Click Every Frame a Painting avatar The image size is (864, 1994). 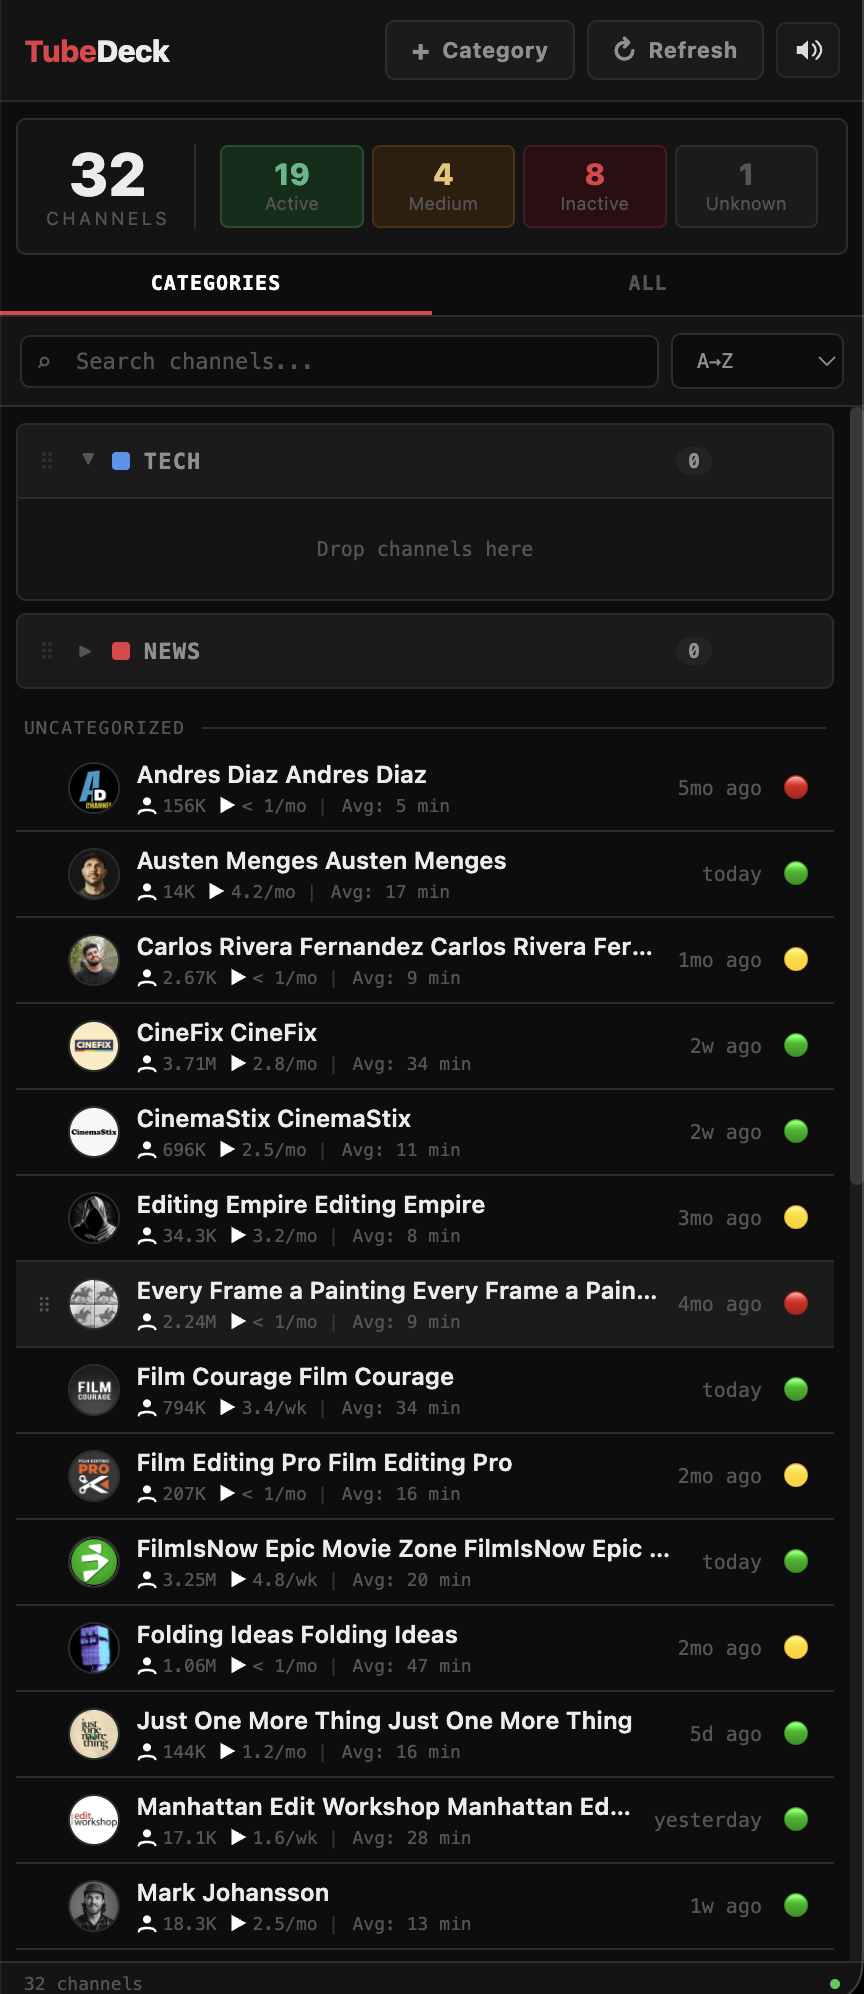94,1304
